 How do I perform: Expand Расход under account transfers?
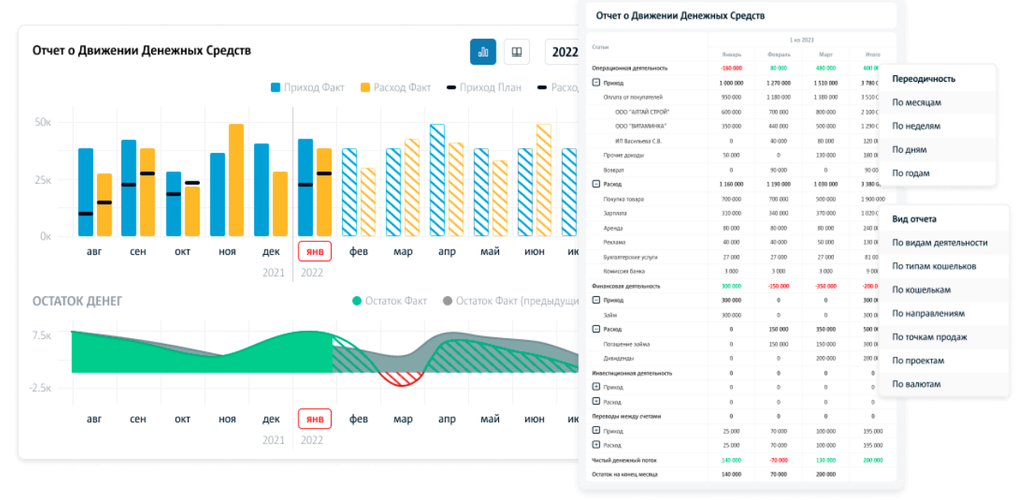596,445
